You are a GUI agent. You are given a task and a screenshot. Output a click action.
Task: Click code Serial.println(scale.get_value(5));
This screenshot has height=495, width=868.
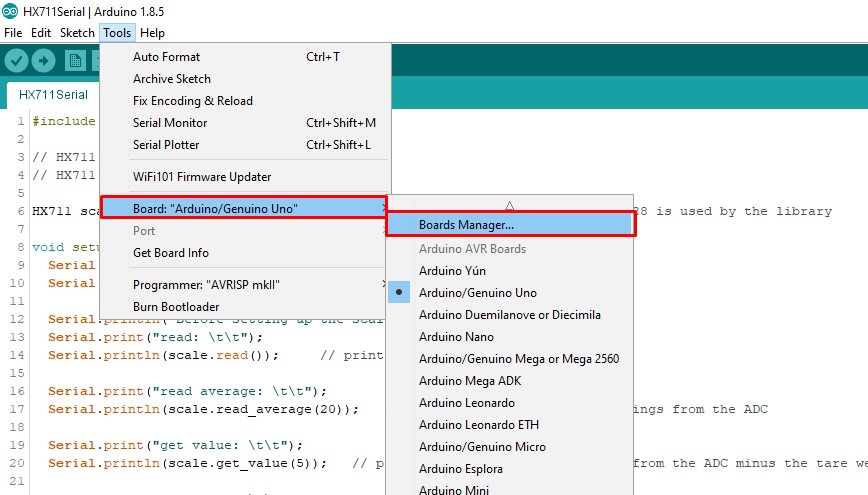click(x=187, y=463)
